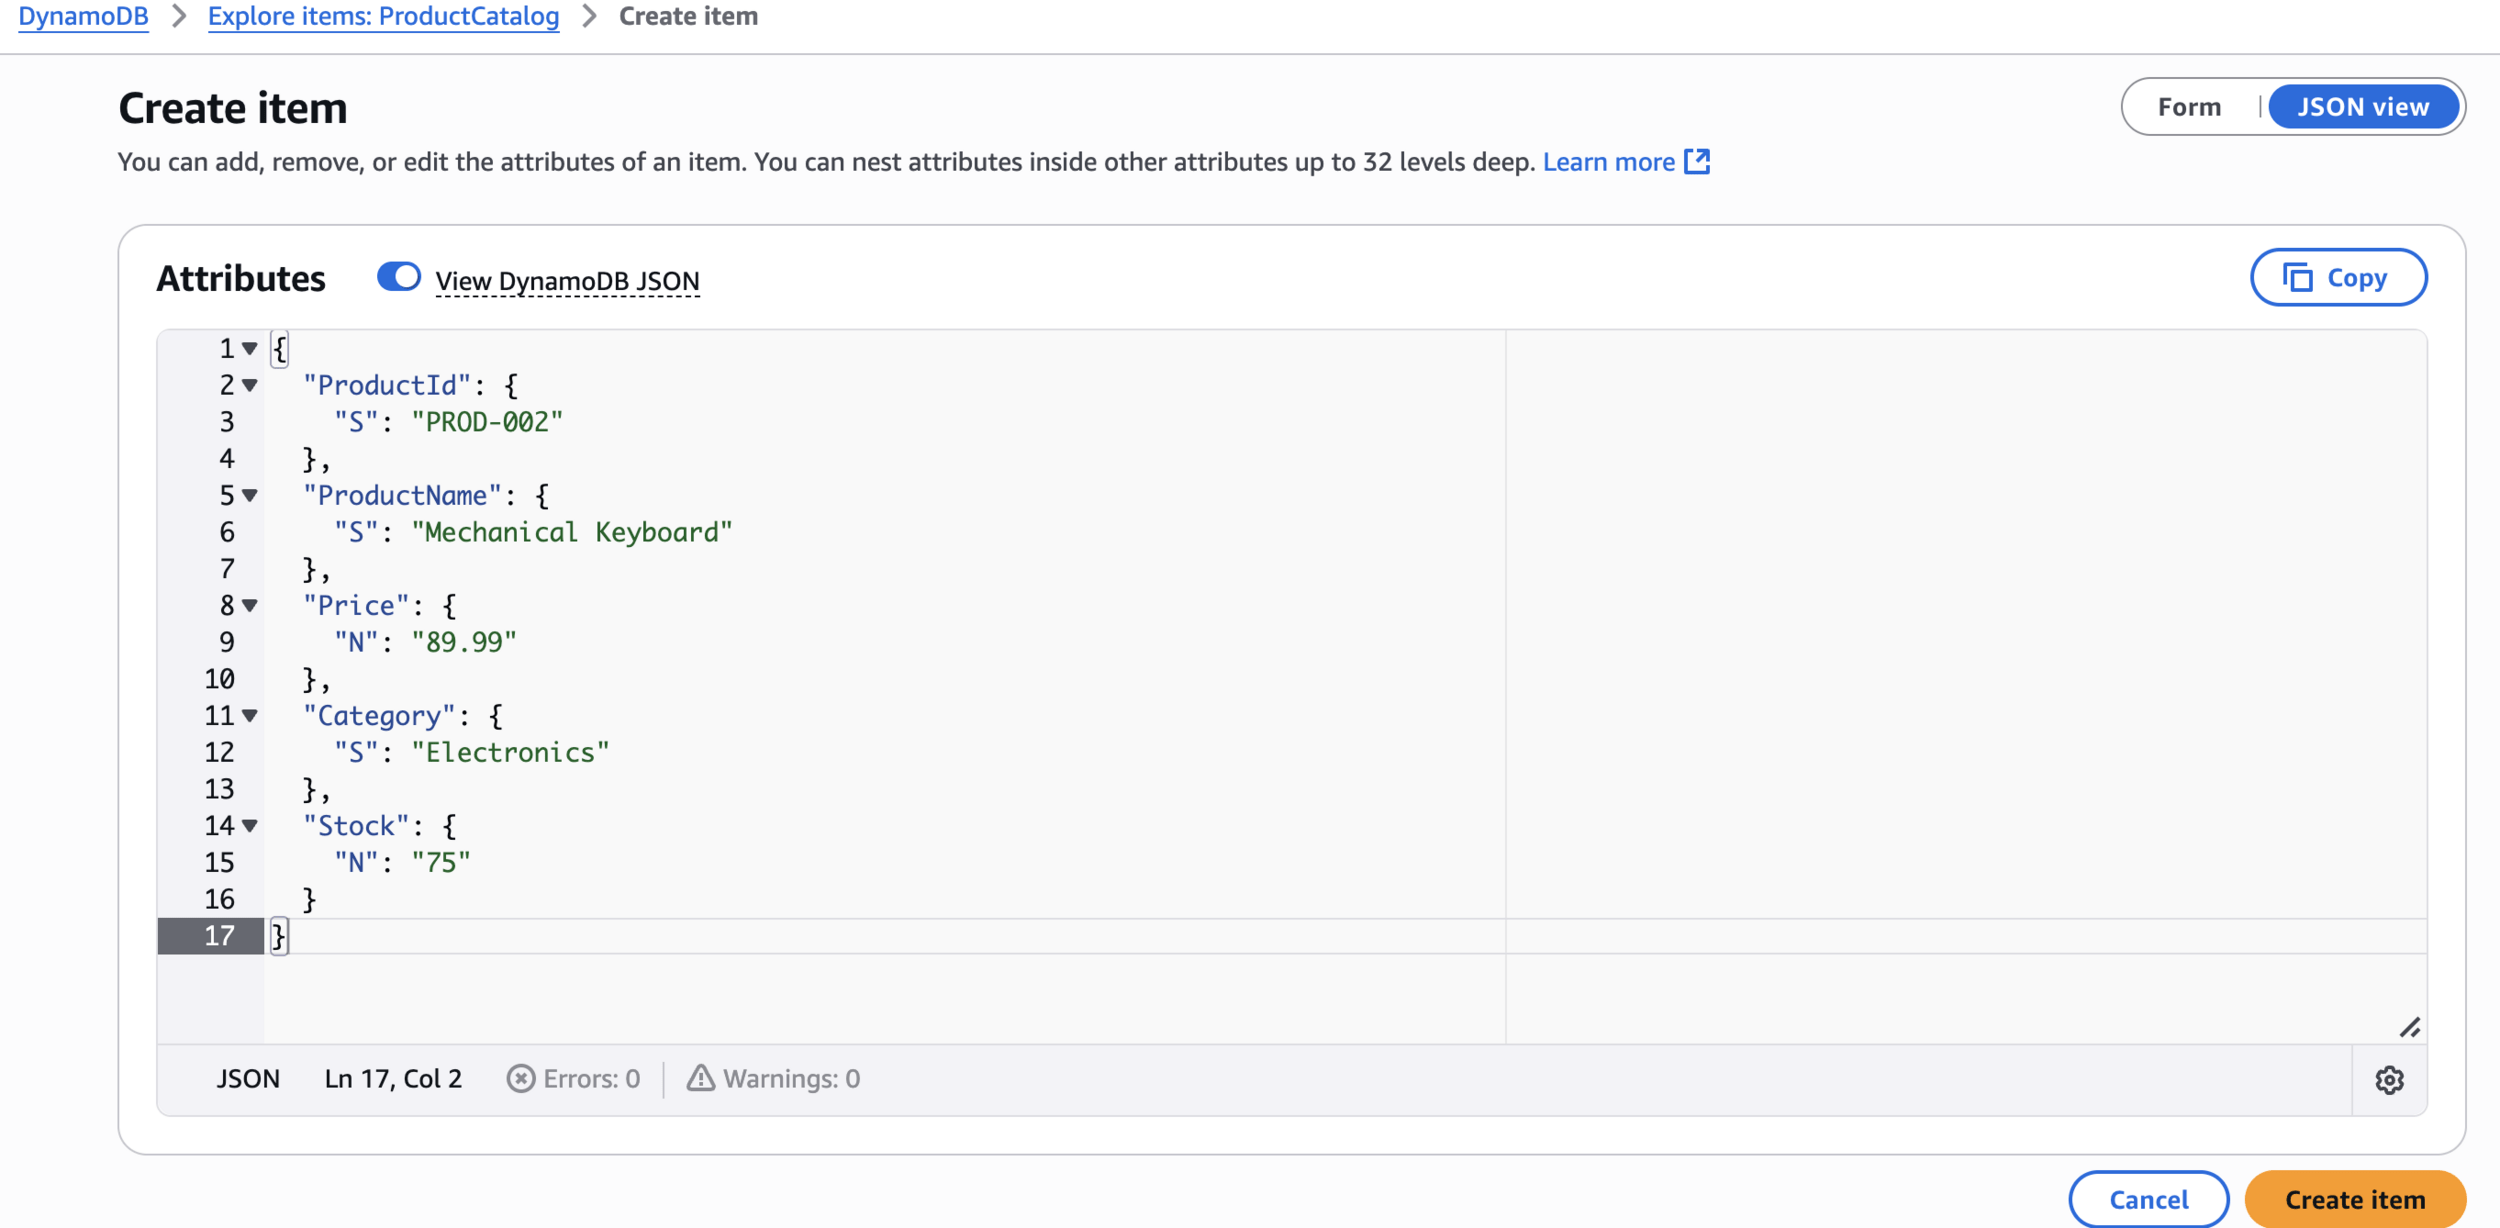
Task: Toggle the View DynamoDB JSON switch
Action: 398,277
